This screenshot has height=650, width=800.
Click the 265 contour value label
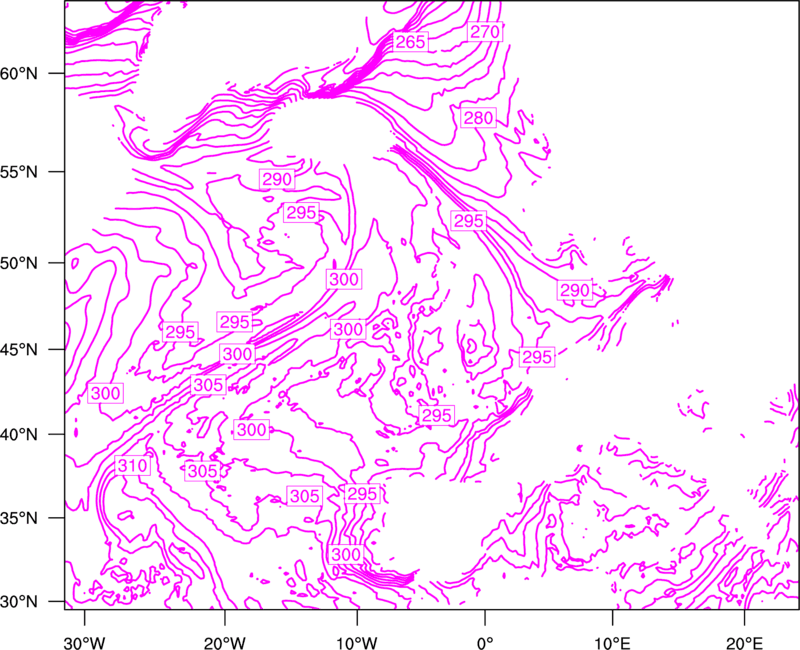[x=410, y=42]
